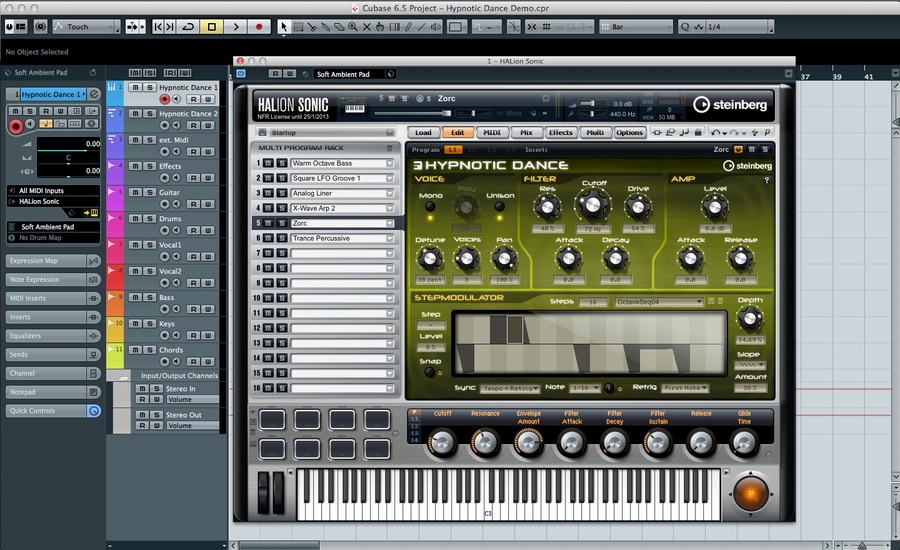
Task: Solo the Drums track
Action: pos(149,219)
